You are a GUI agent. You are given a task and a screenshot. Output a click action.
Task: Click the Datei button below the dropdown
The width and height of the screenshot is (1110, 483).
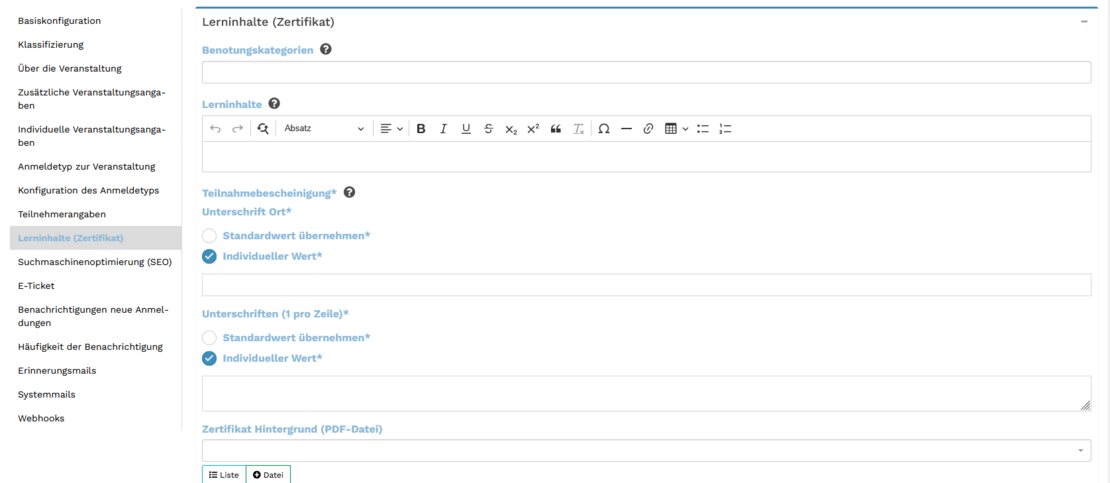point(268,475)
